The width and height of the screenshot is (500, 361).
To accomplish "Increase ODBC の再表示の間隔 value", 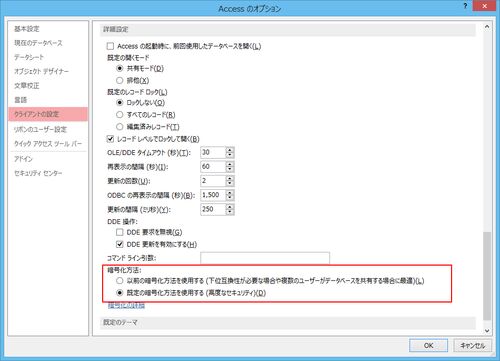I will [x=230, y=192].
